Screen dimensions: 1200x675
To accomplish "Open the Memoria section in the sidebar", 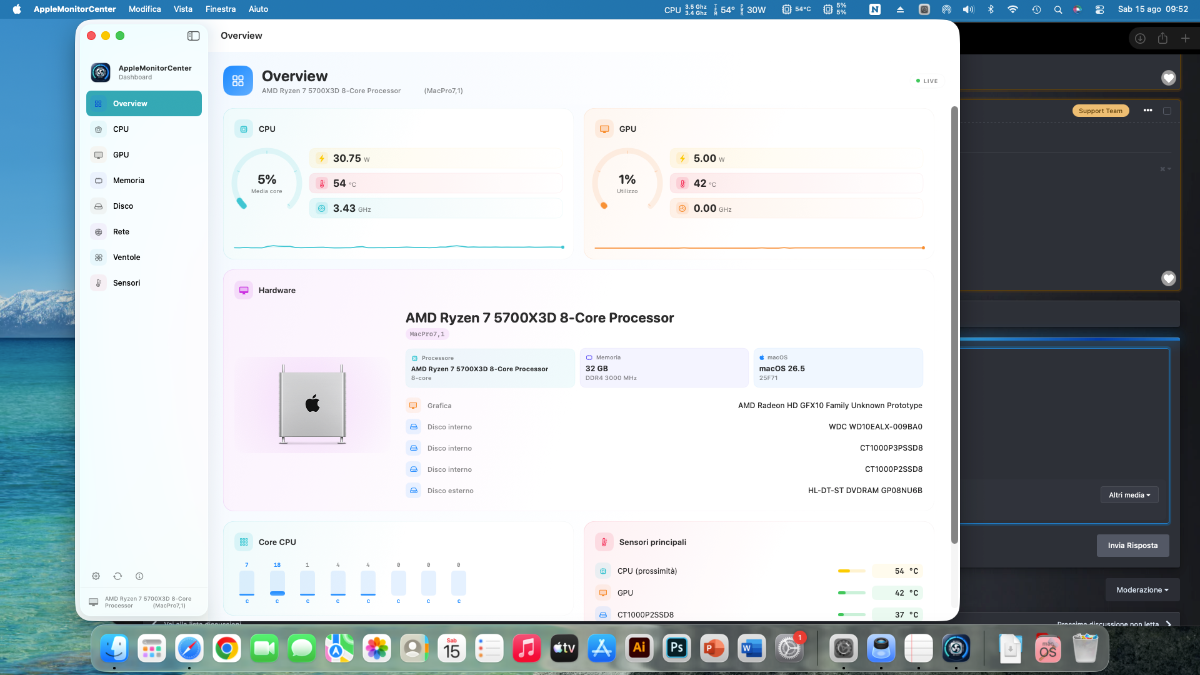I will pos(144,180).
